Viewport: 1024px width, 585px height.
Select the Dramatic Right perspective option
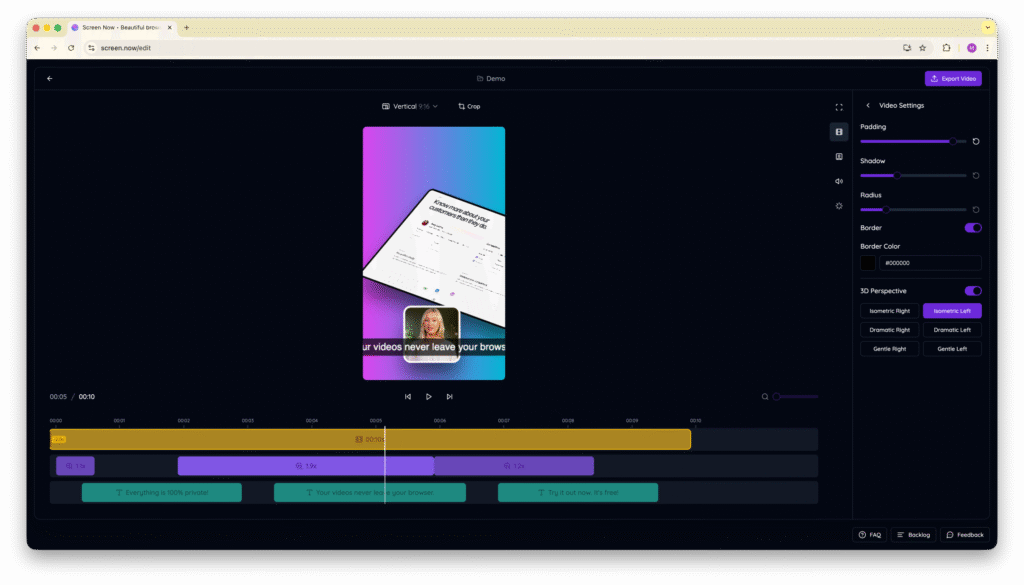point(889,330)
